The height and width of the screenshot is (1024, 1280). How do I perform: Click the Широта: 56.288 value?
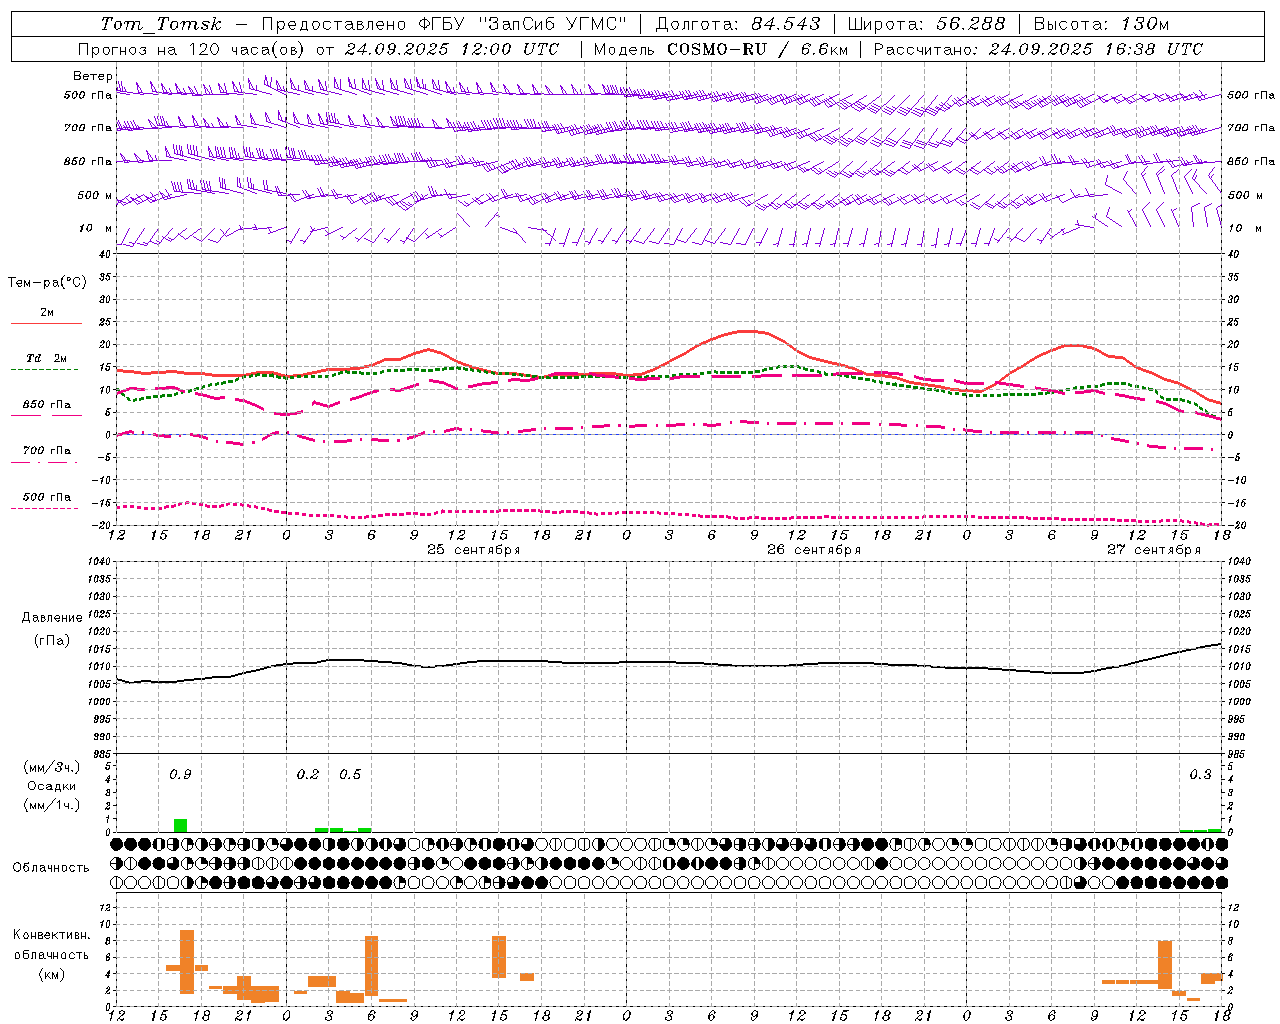[926, 24]
